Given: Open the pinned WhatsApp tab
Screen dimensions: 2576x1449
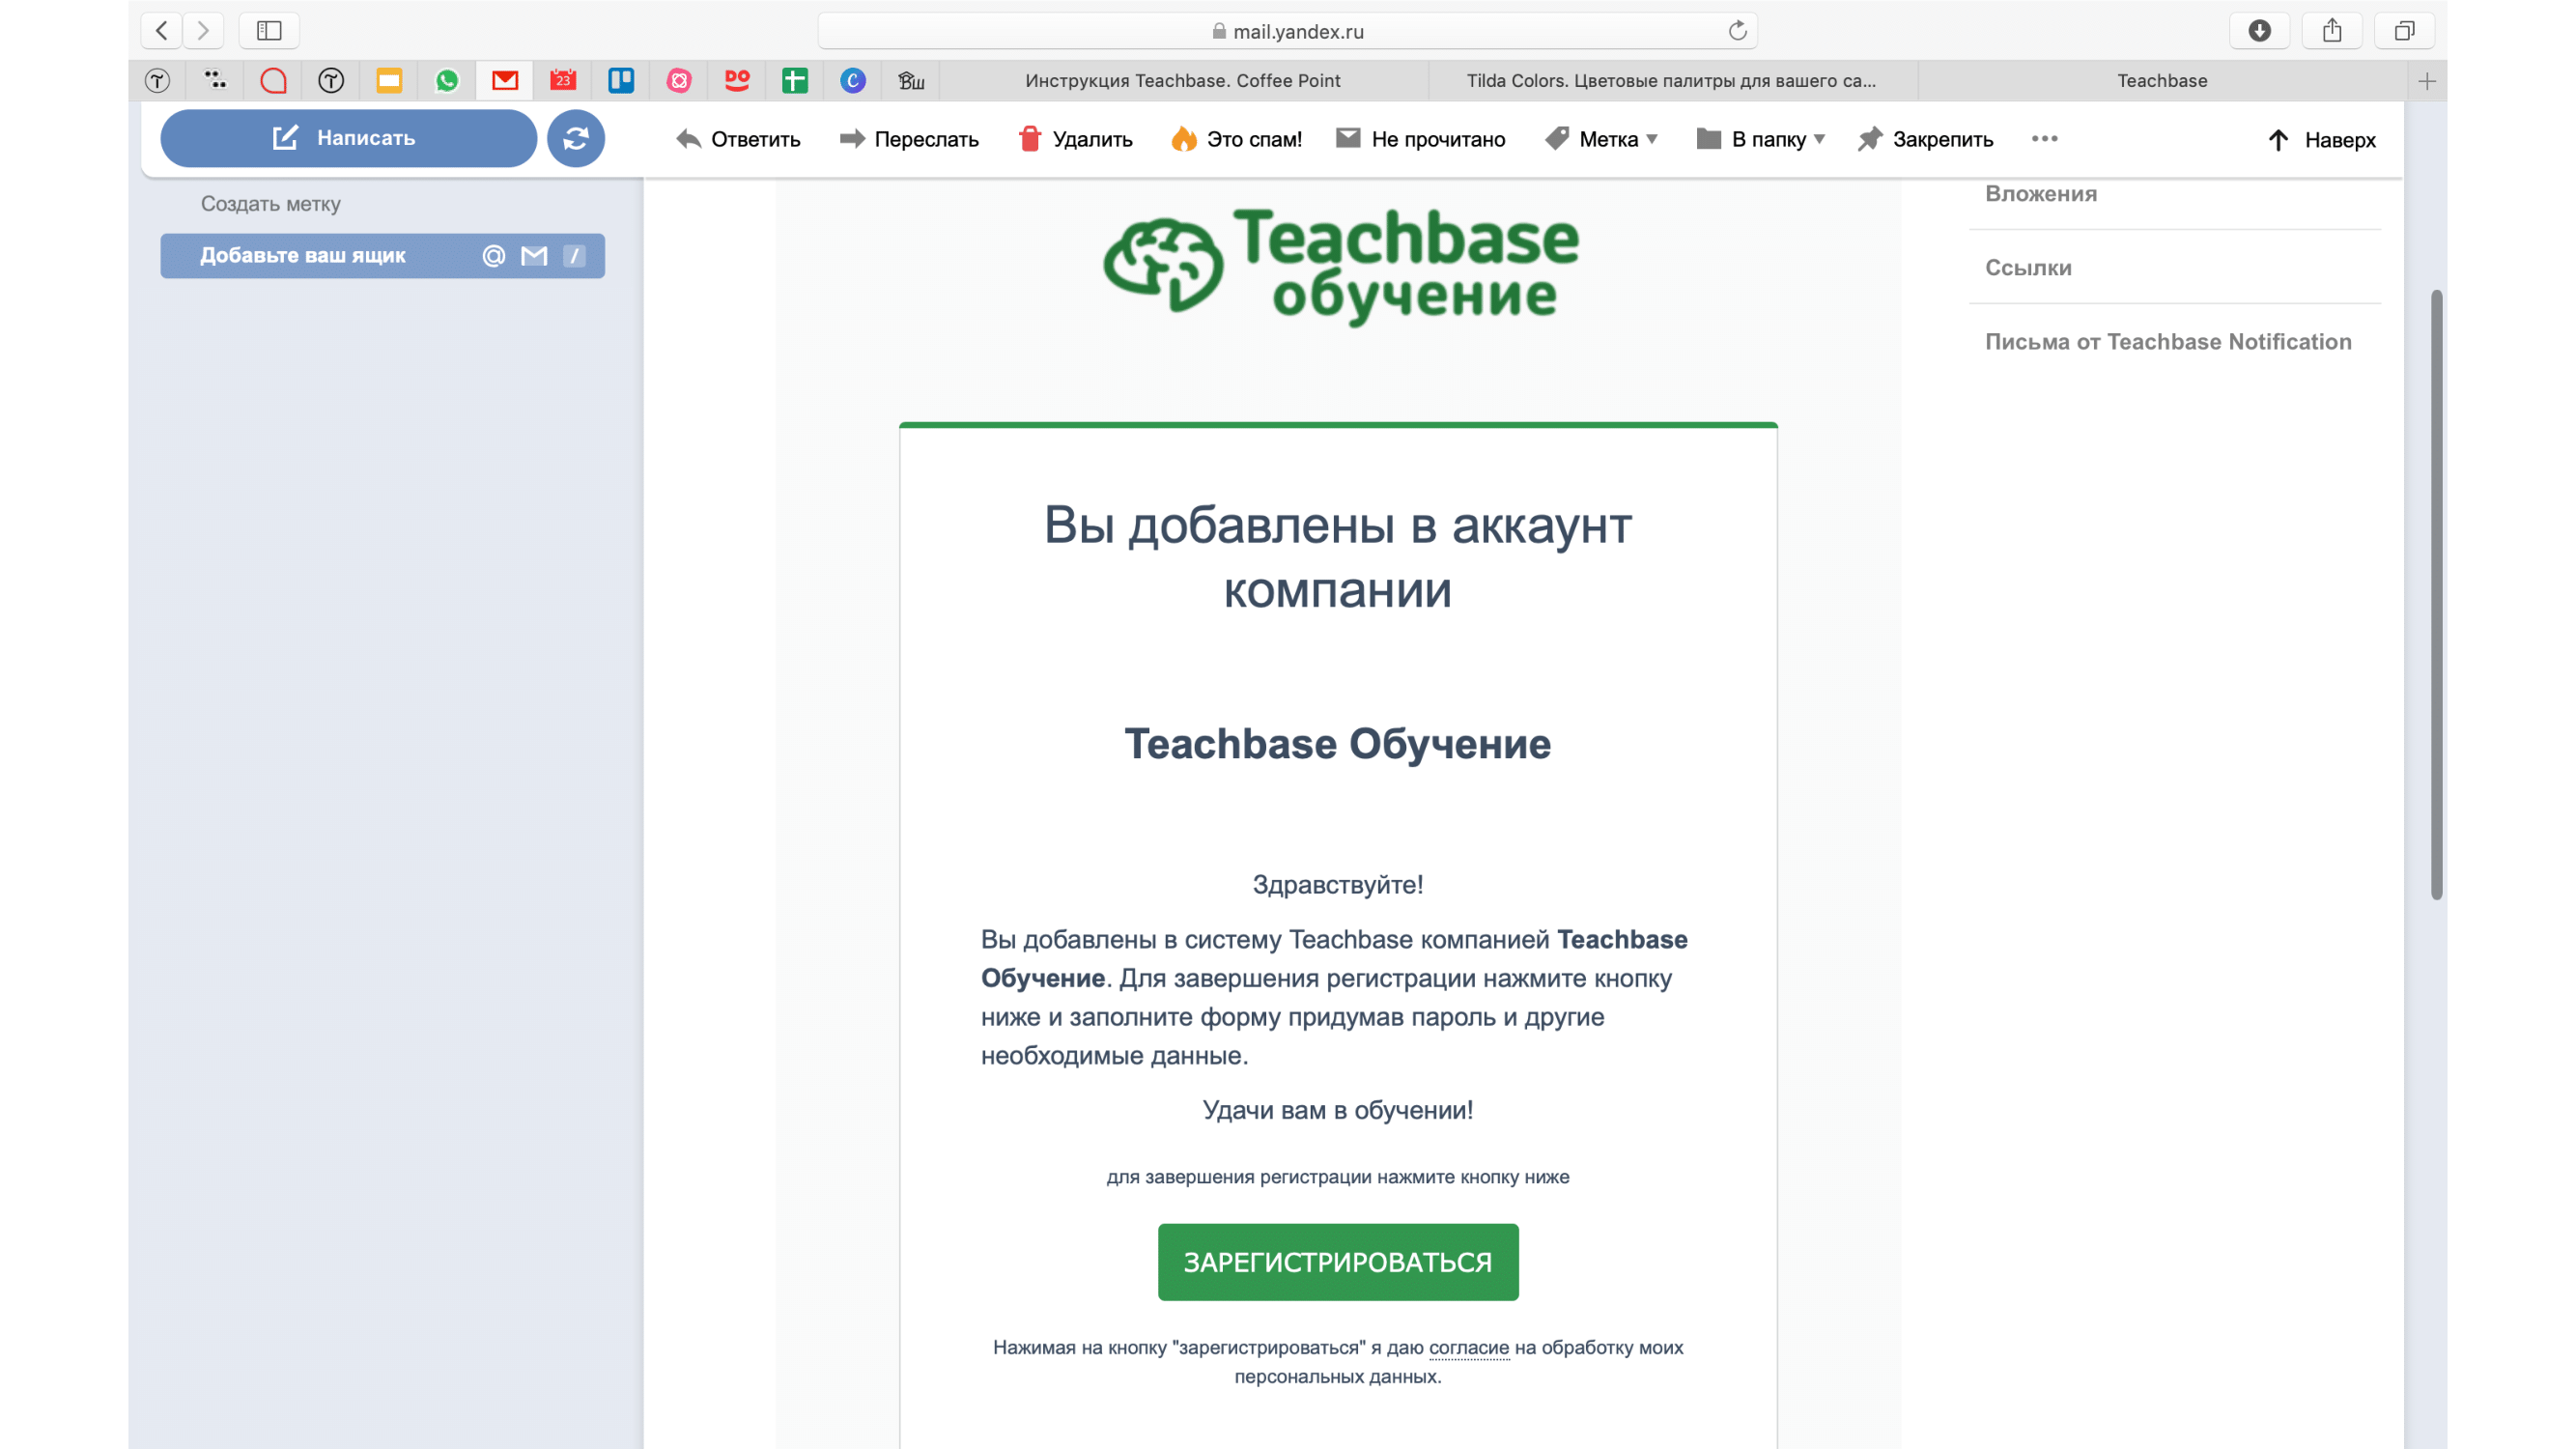Looking at the screenshot, I should pos(447,81).
